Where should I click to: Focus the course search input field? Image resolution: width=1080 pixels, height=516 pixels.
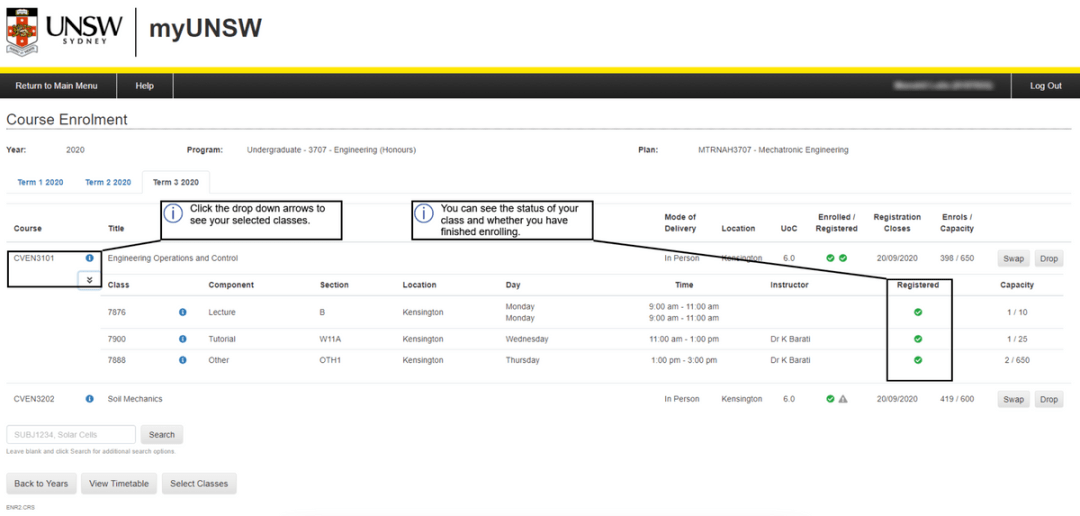70,435
